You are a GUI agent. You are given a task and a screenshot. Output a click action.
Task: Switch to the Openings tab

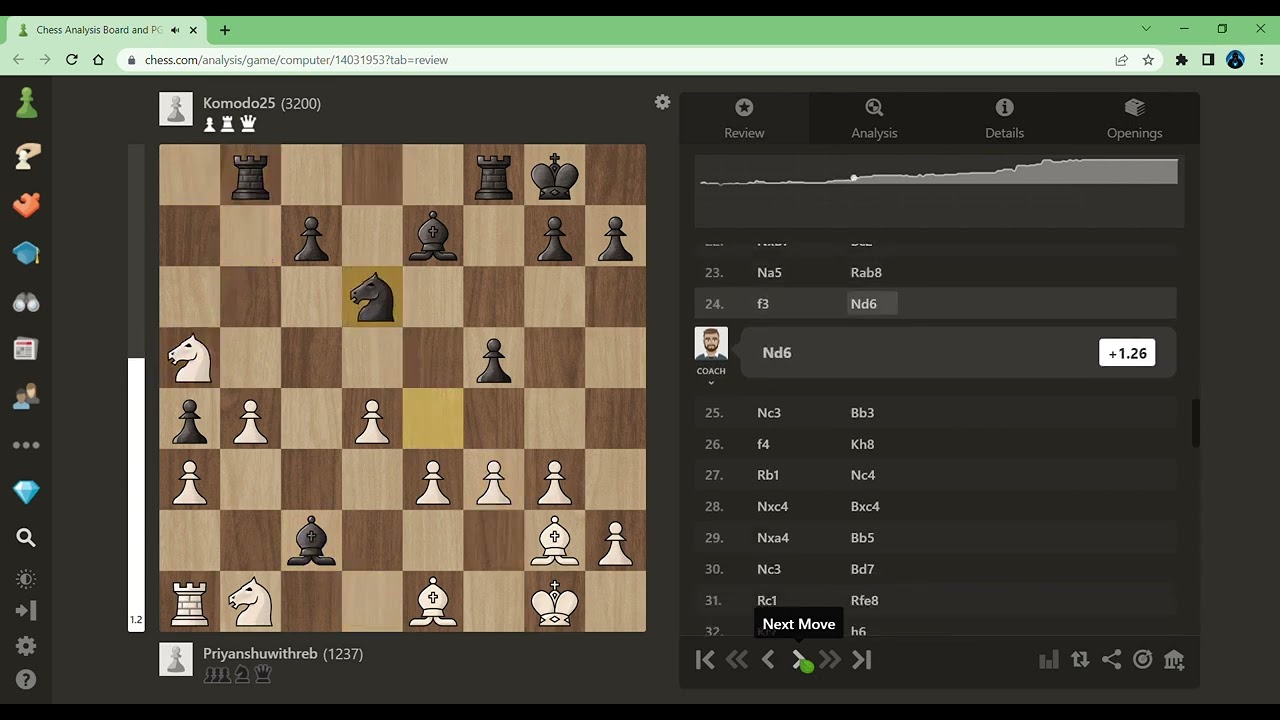pos(1134,119)
